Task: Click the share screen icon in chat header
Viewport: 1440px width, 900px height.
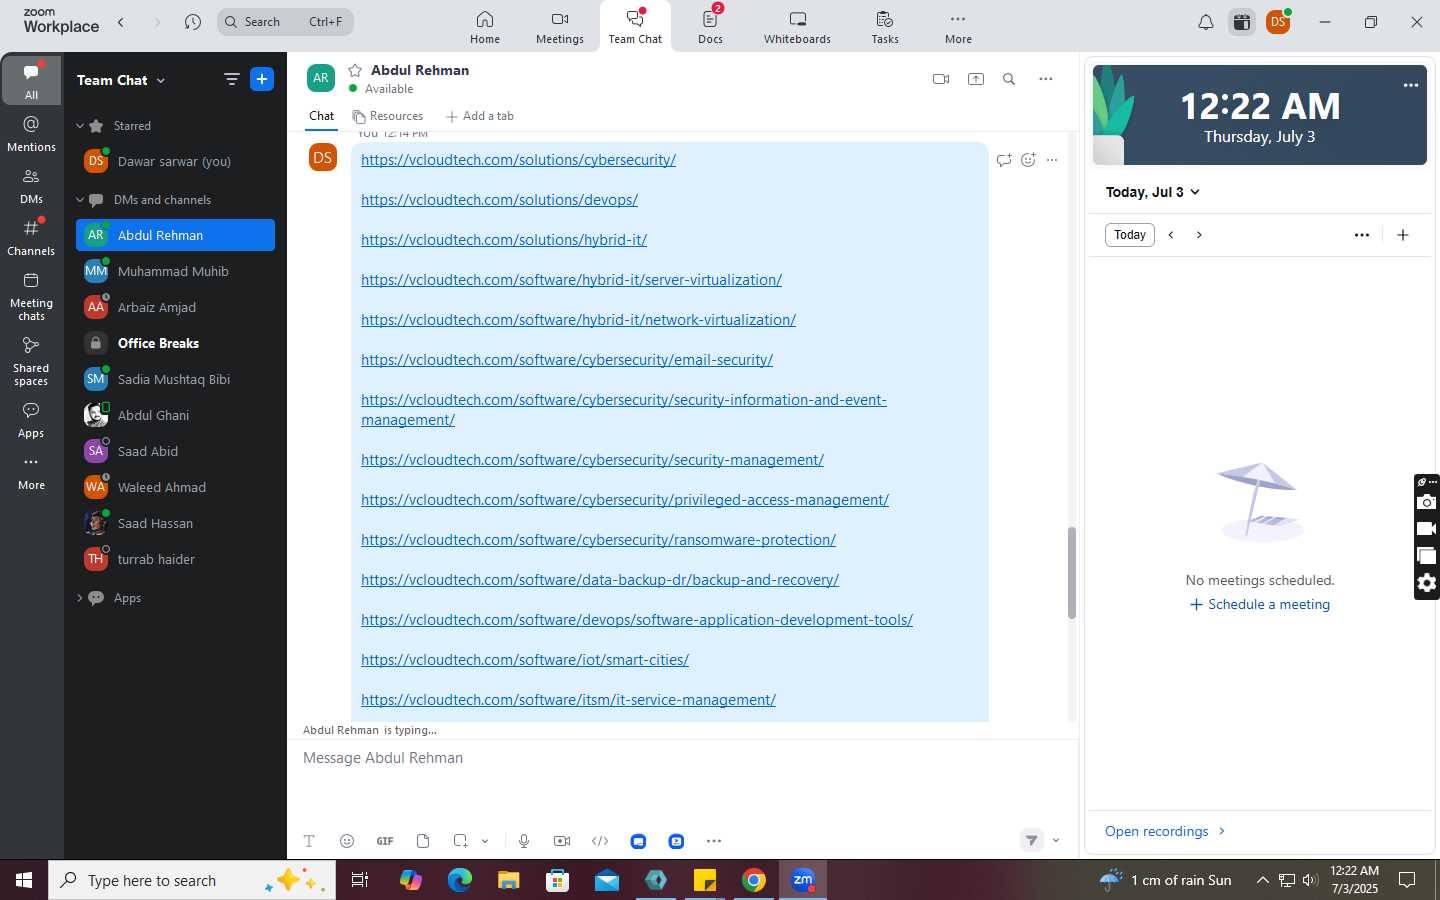Action: click(976, 79)
